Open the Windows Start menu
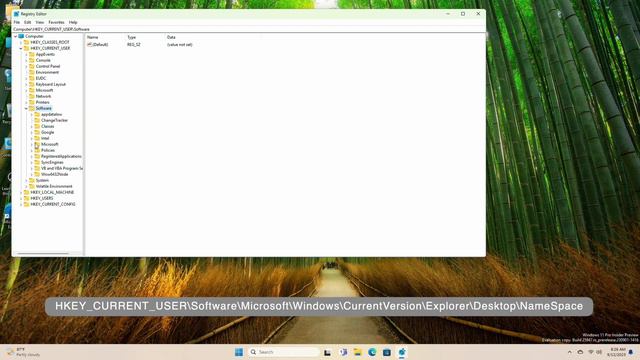 [x=239, y=352]
